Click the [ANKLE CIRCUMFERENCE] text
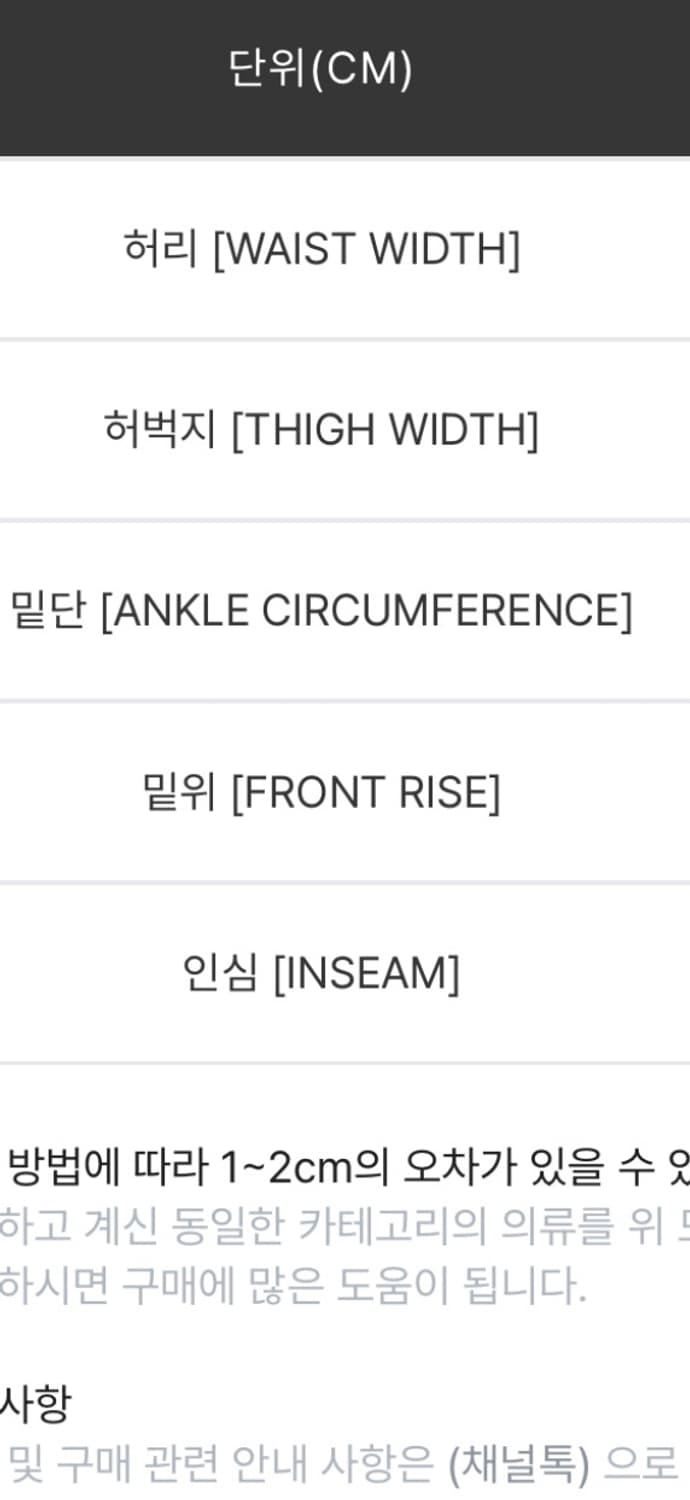Image resolution: width=690 pixels, height=1500 pixels. [x=366, y=611]
